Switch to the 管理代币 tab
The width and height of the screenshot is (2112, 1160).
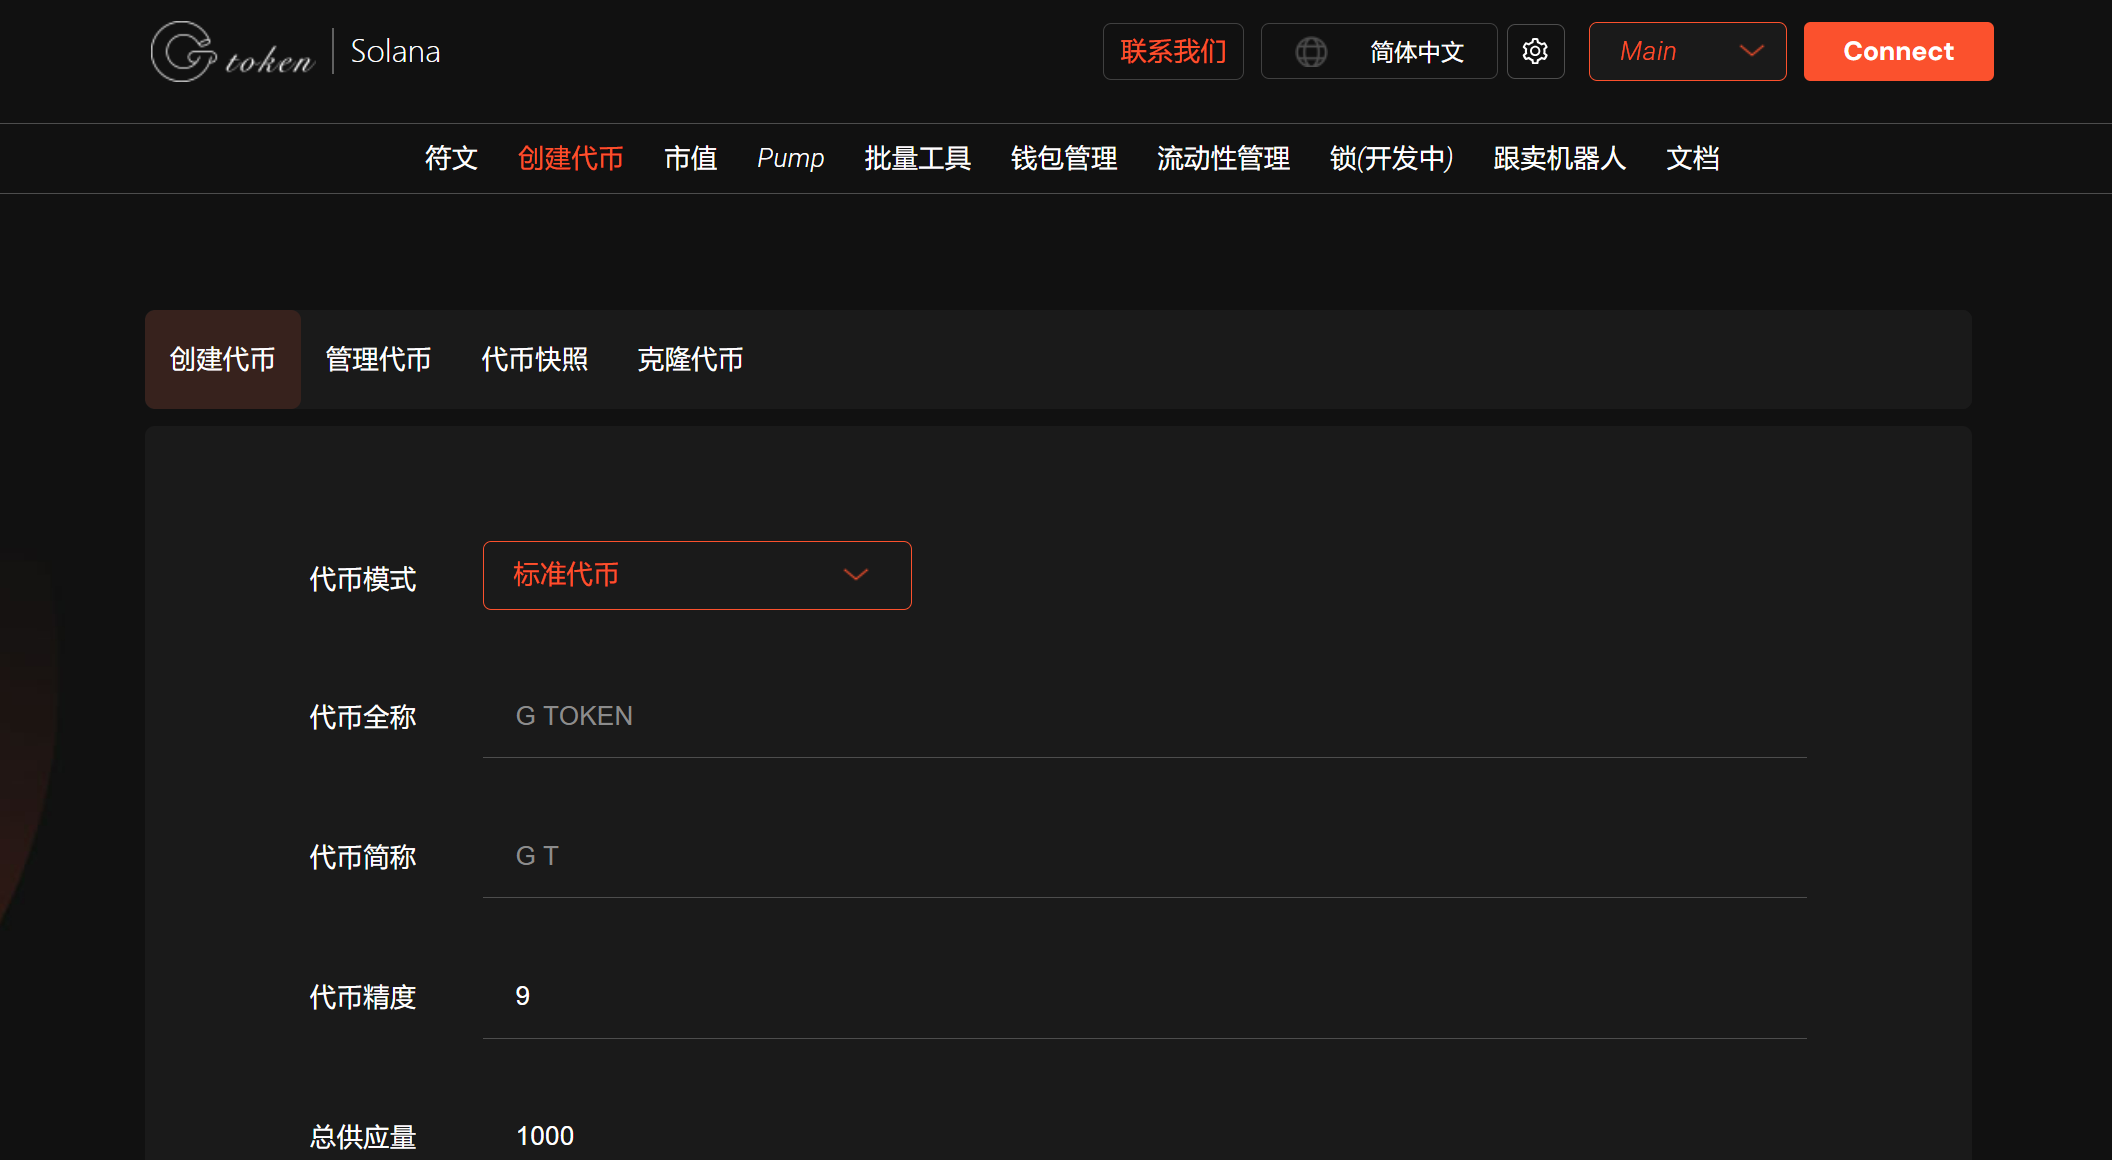coord(378,359)
